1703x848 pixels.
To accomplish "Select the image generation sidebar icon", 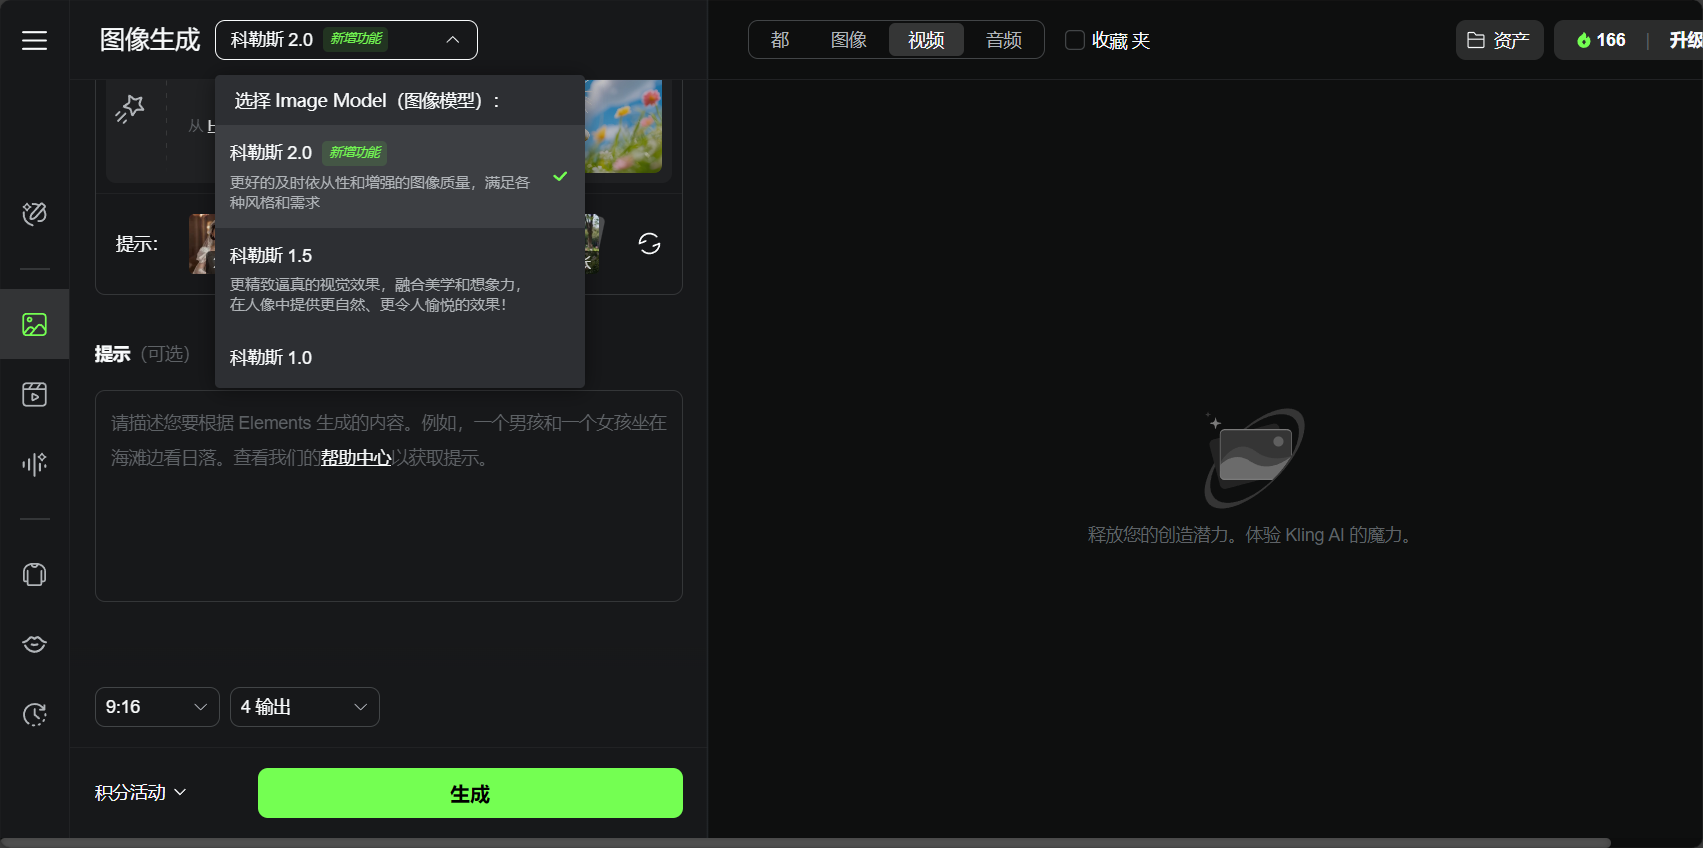I will 35,324.
